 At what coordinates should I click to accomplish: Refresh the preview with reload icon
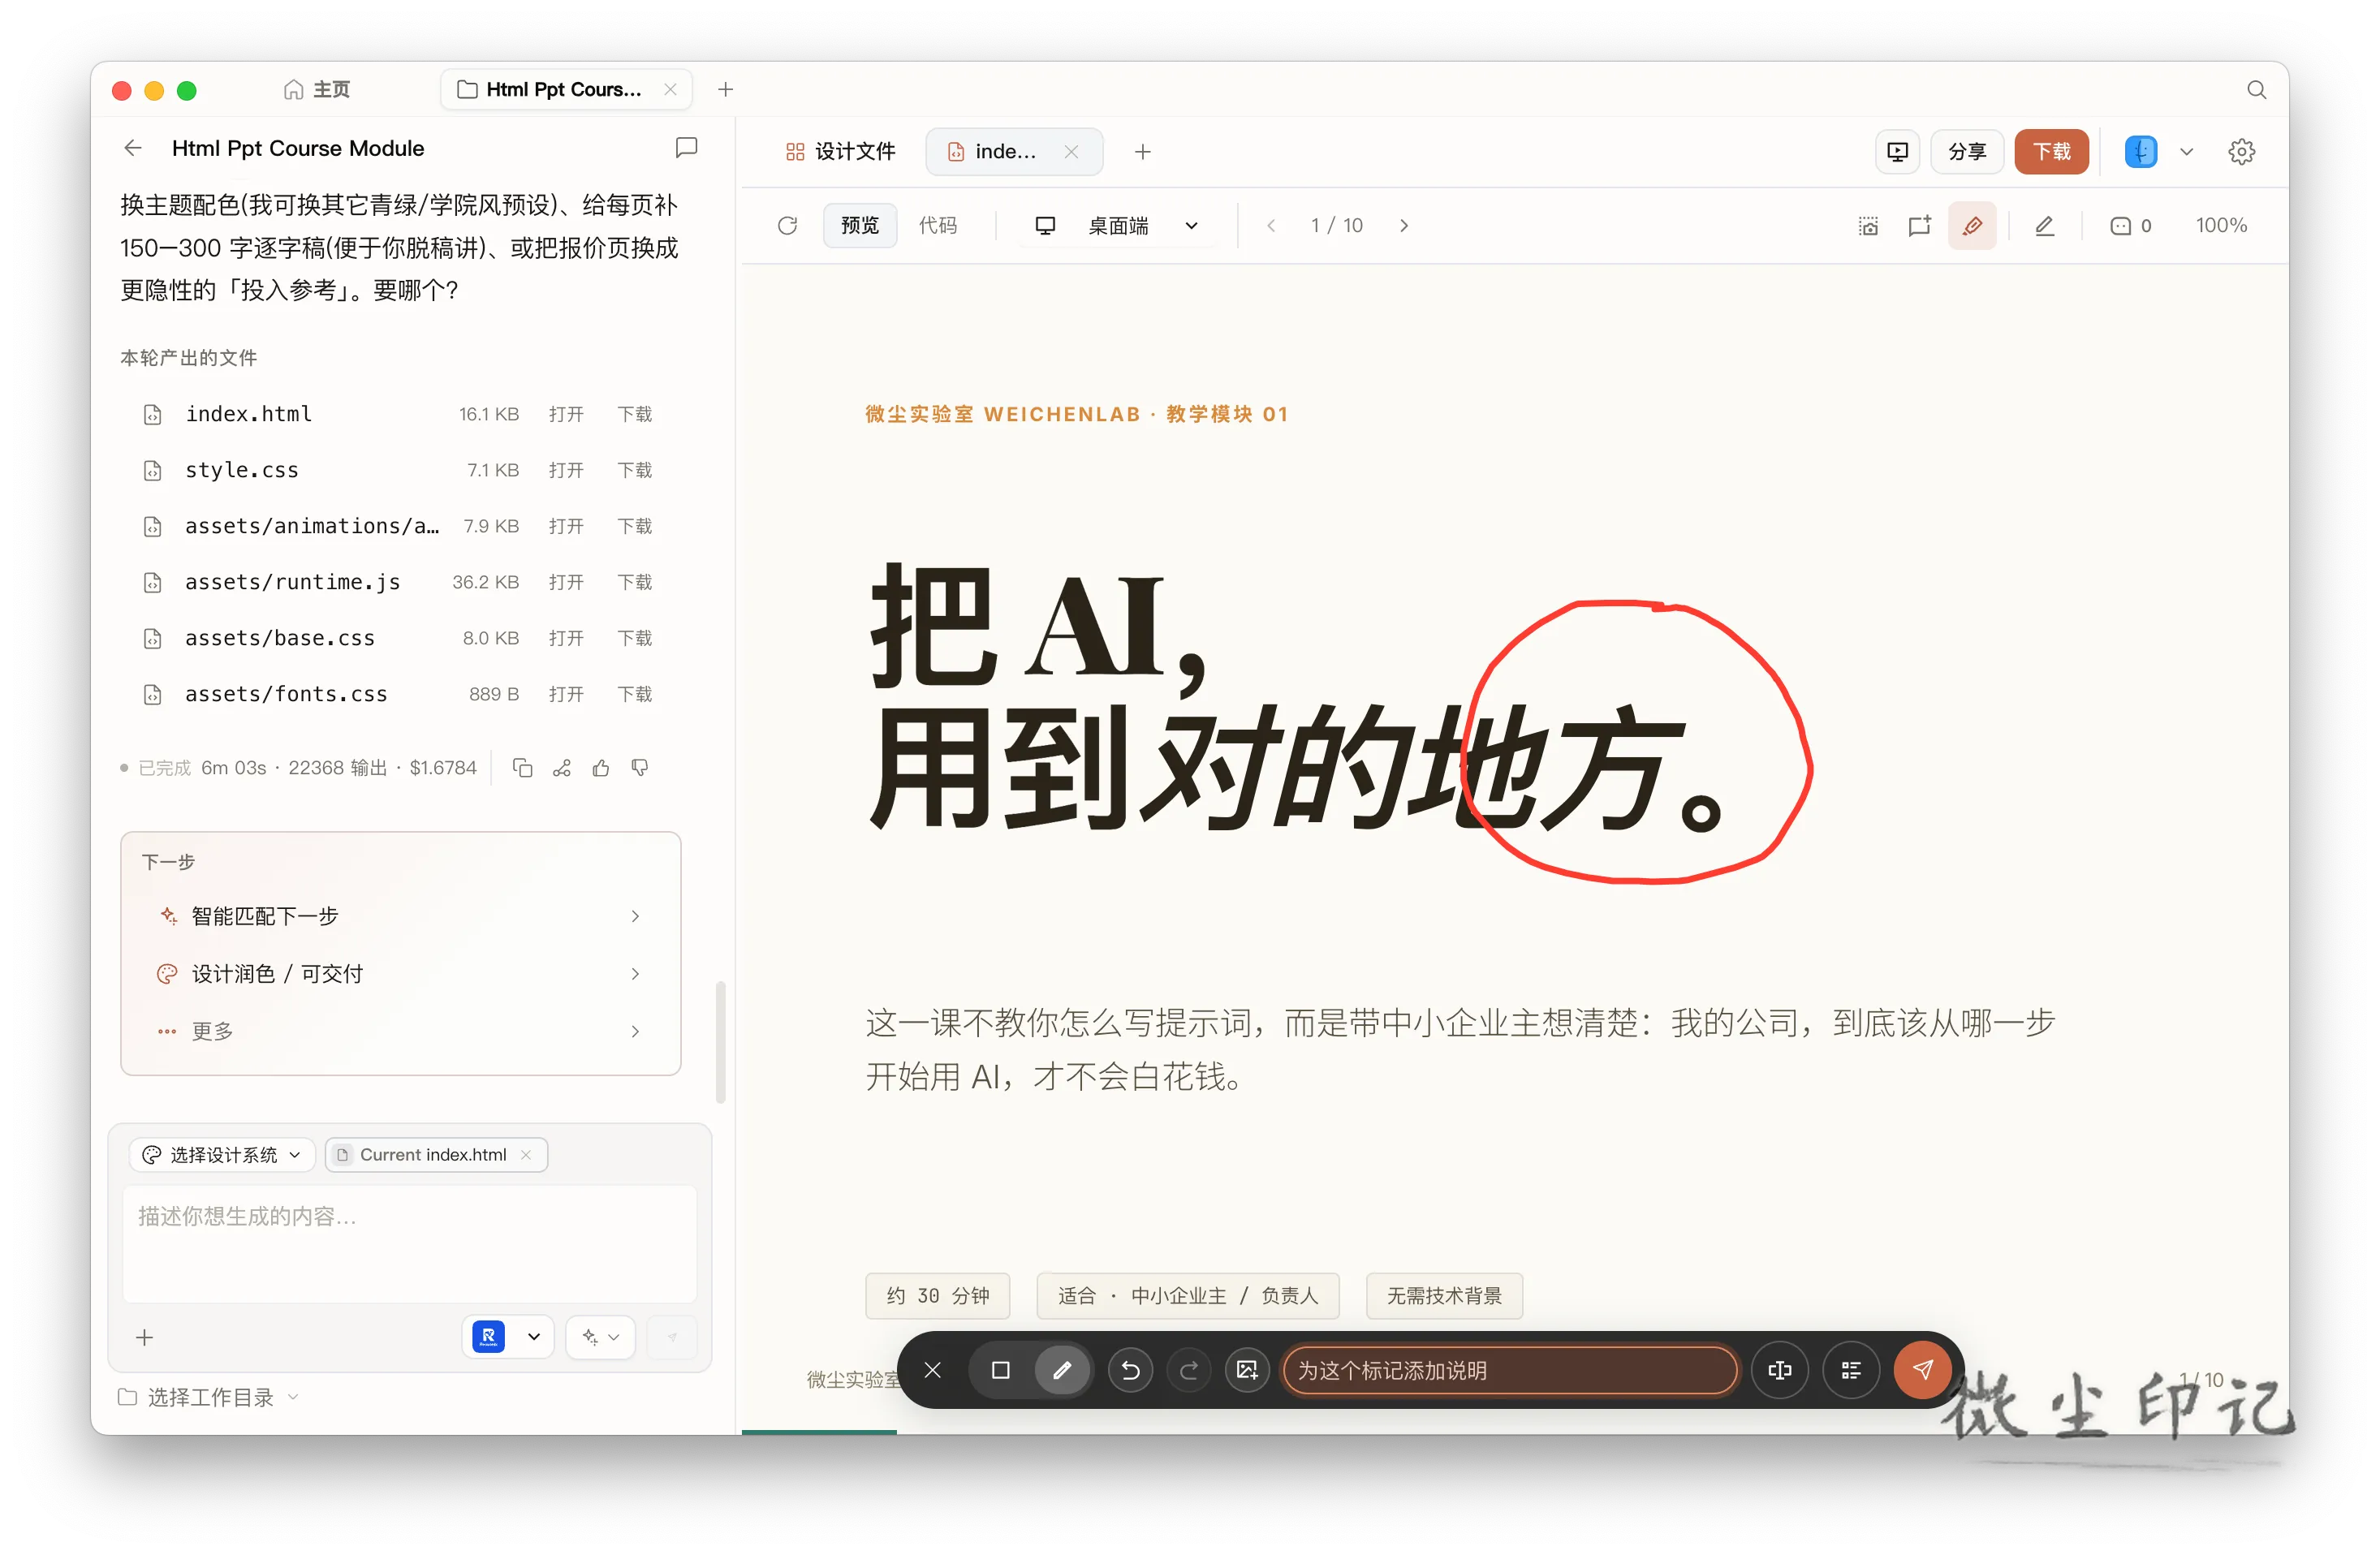[x=788, y=226]
